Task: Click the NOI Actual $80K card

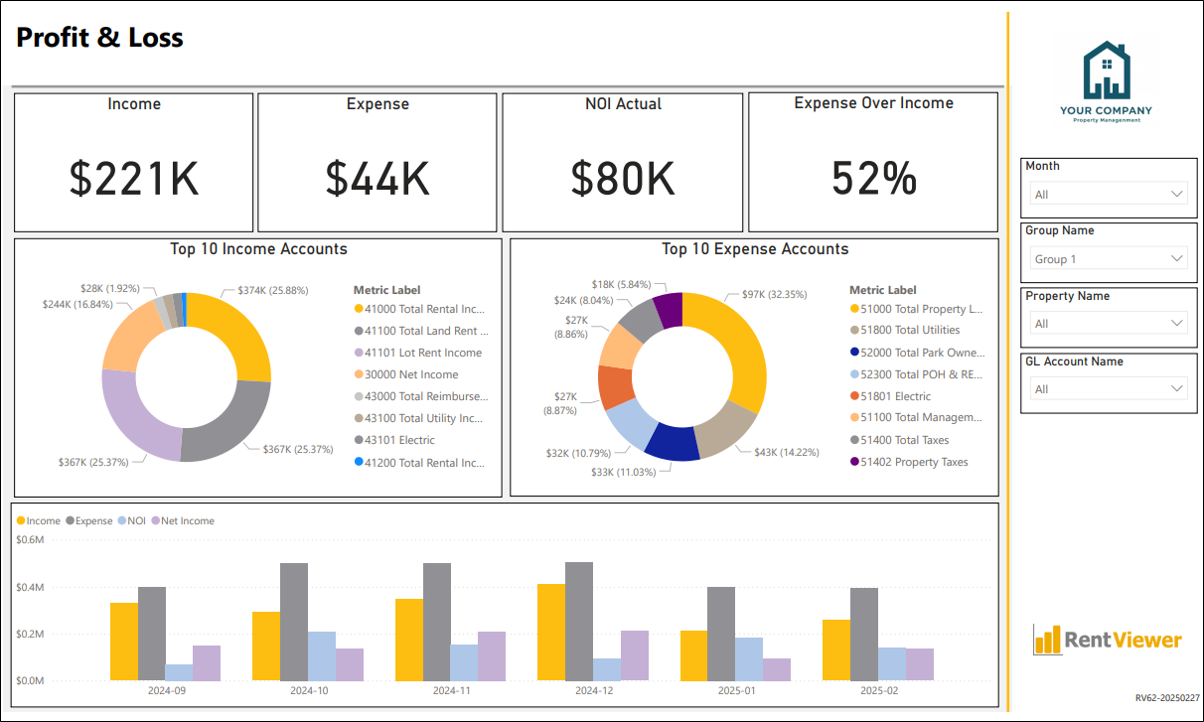Action: pos(623,163)
